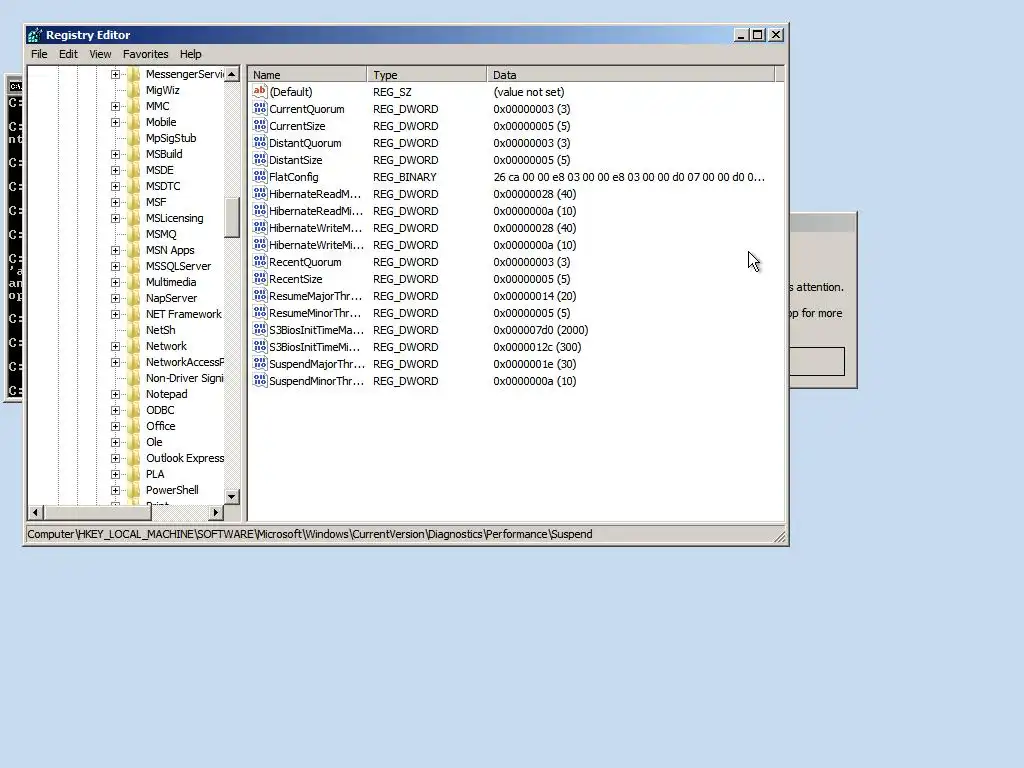This screenshot has height=768, width=1024.
Task: Click the DistantSize DWORD value icon
Action: 260,159
